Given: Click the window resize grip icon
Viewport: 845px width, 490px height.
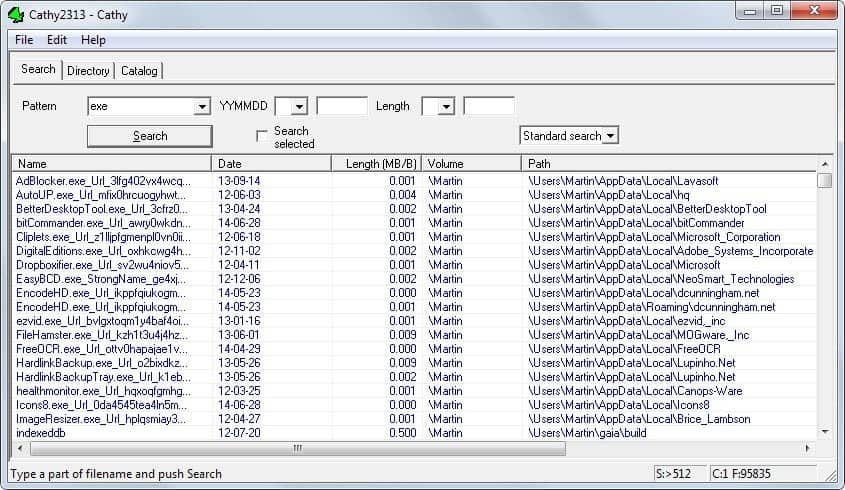Looking at the screenshot, I should [830, 474].
